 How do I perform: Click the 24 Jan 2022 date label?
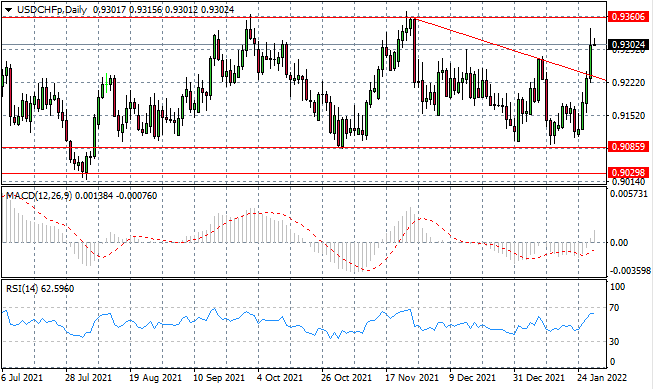point(602,378)
